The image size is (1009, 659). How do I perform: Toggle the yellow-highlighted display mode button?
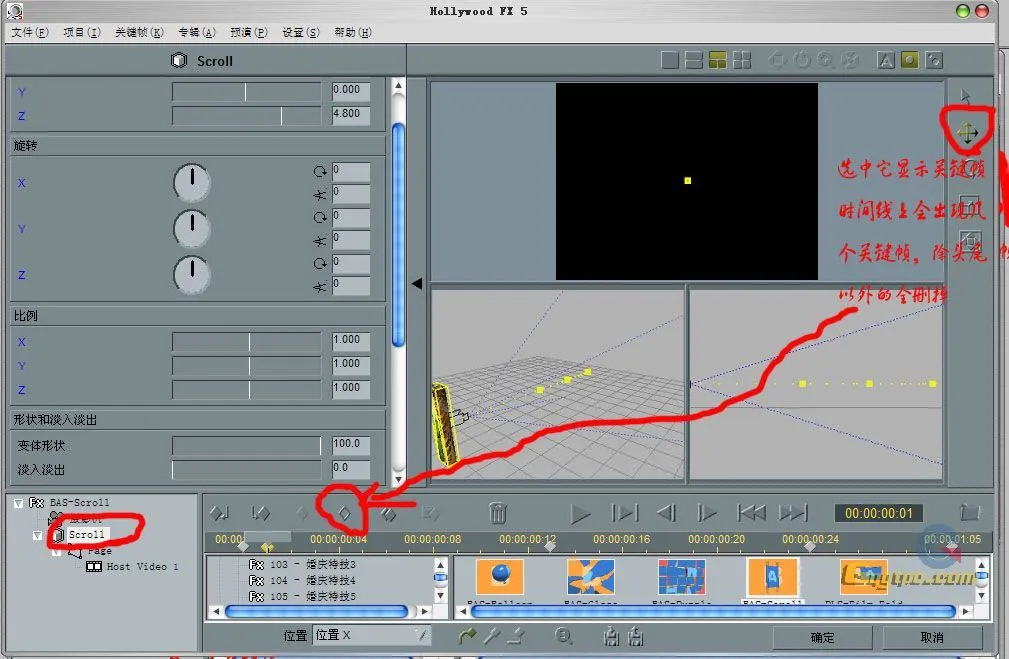tap(910, 61)
